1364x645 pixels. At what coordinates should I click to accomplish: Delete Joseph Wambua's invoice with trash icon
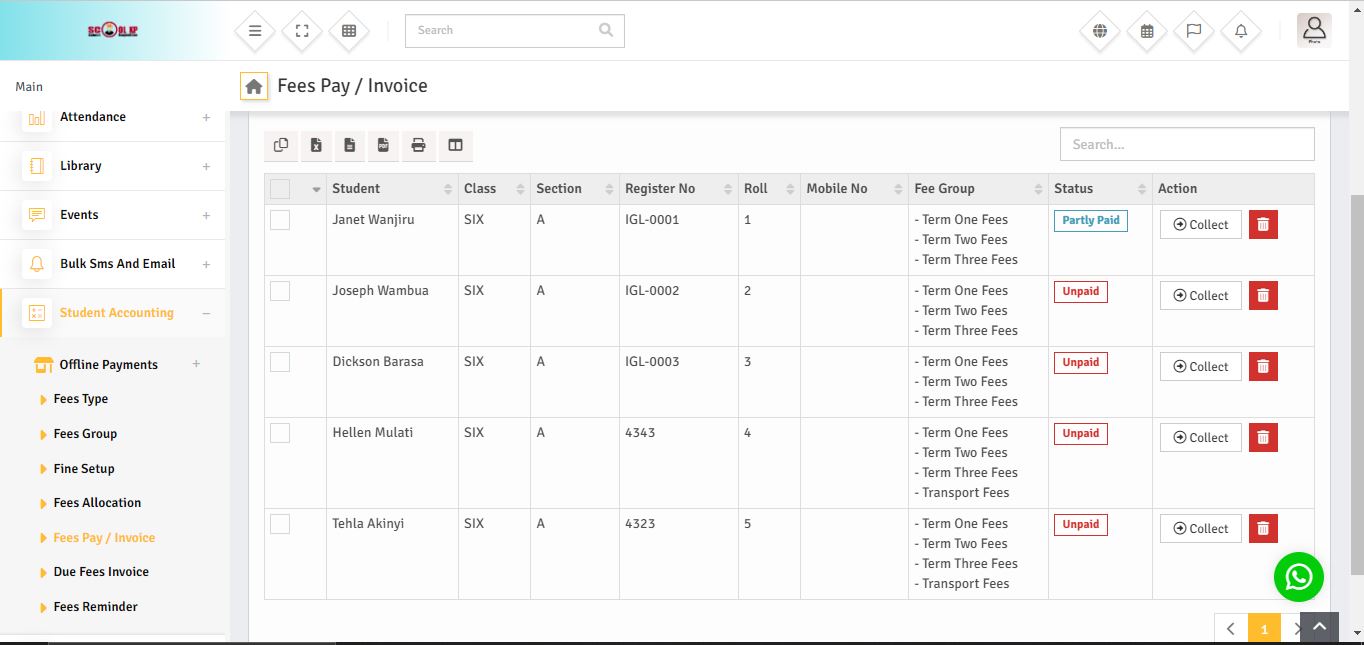[x=1263, y=295]
